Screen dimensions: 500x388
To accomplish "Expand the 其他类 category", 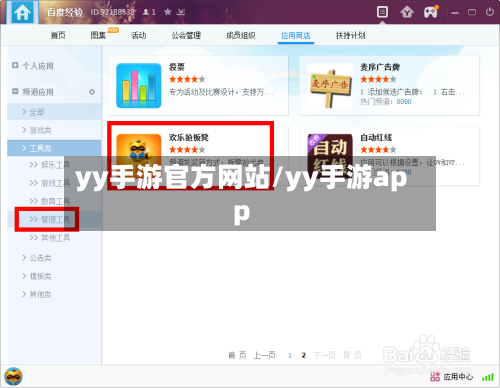I will 37,294.
